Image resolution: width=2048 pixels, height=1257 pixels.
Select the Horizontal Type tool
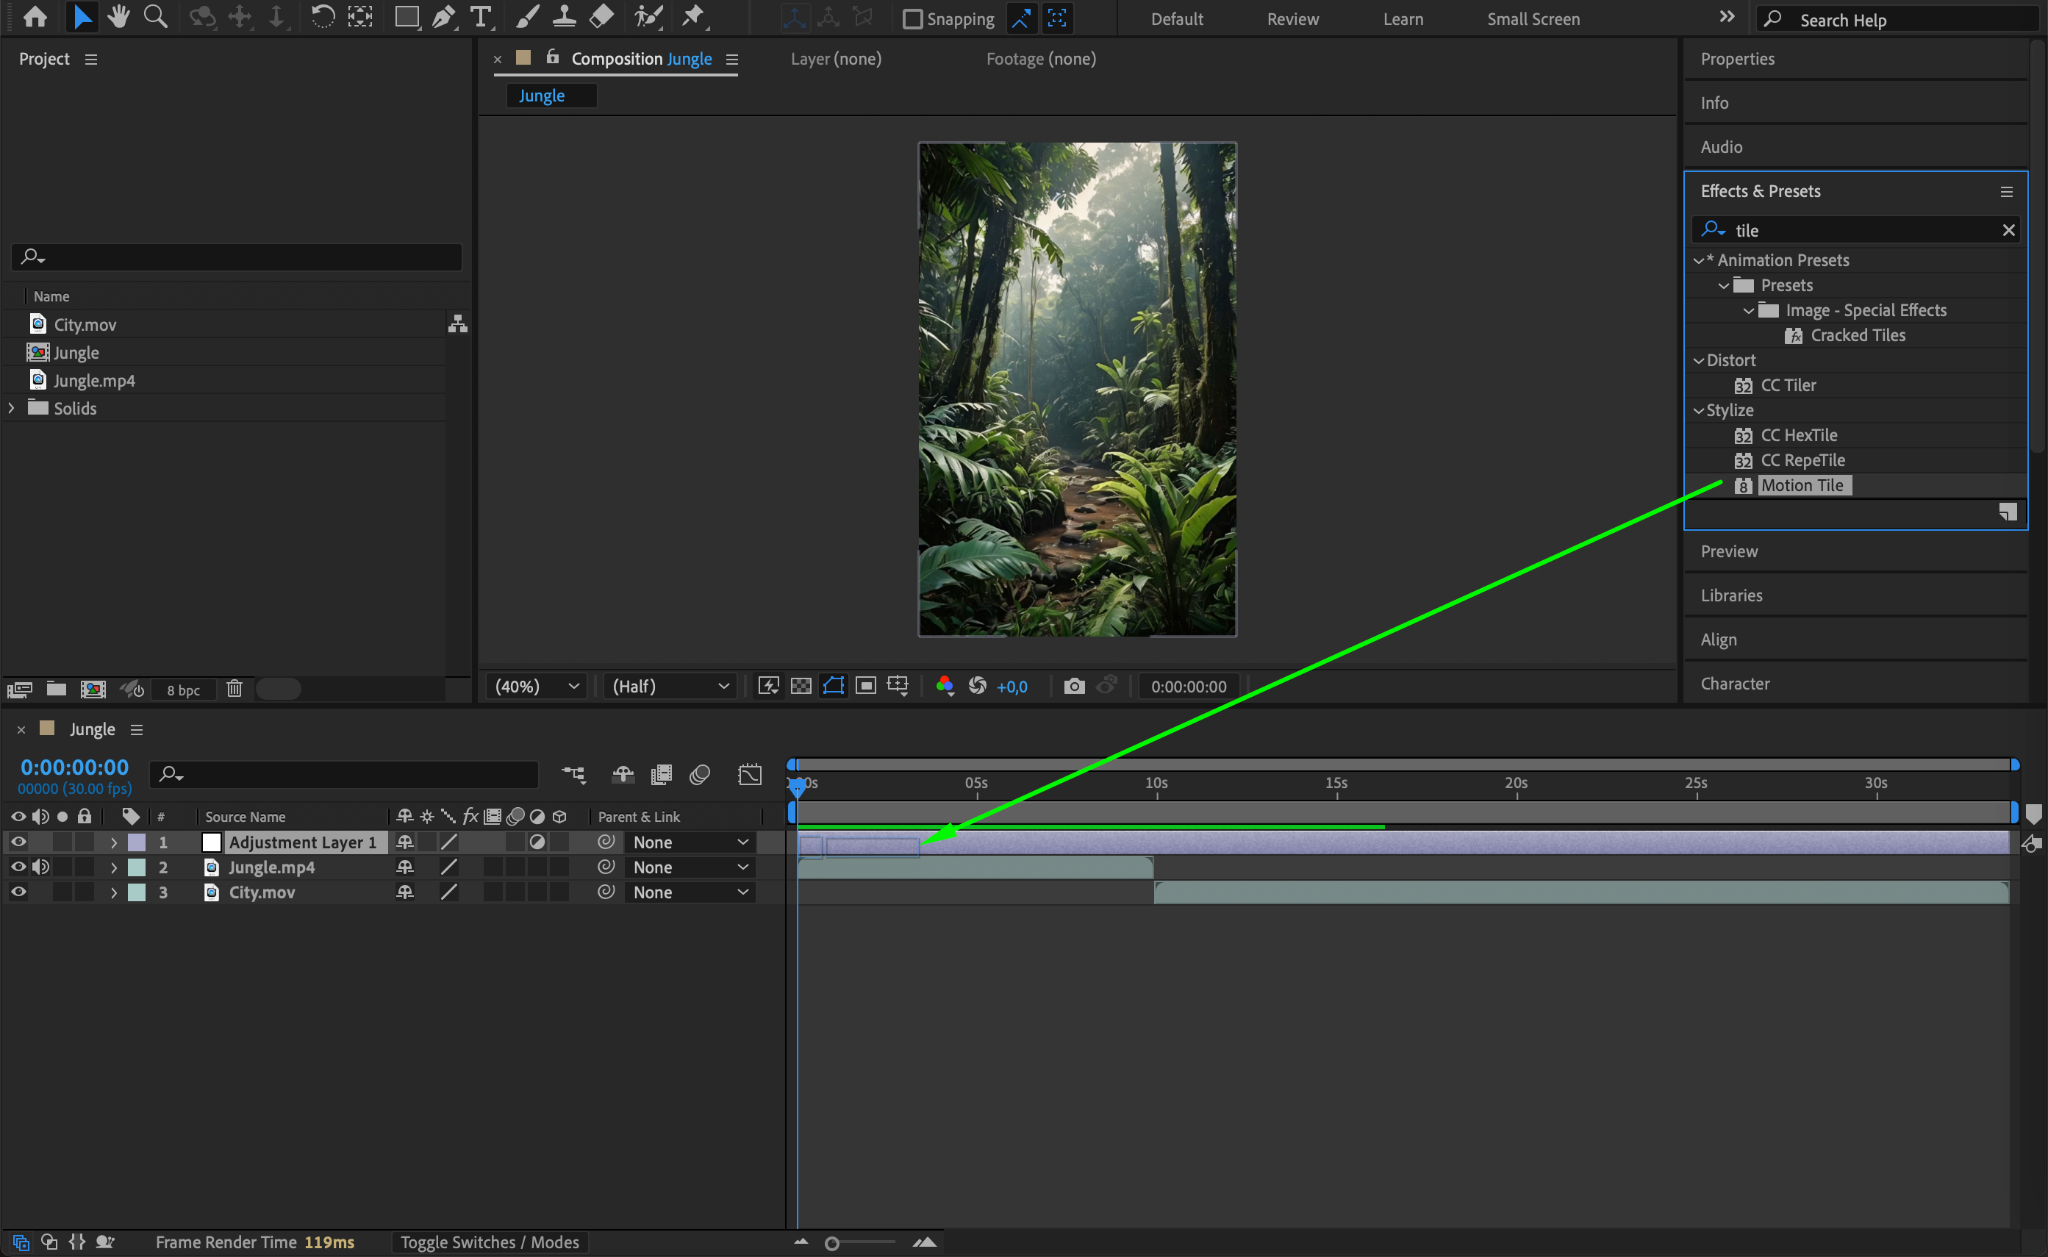[481, 17]
